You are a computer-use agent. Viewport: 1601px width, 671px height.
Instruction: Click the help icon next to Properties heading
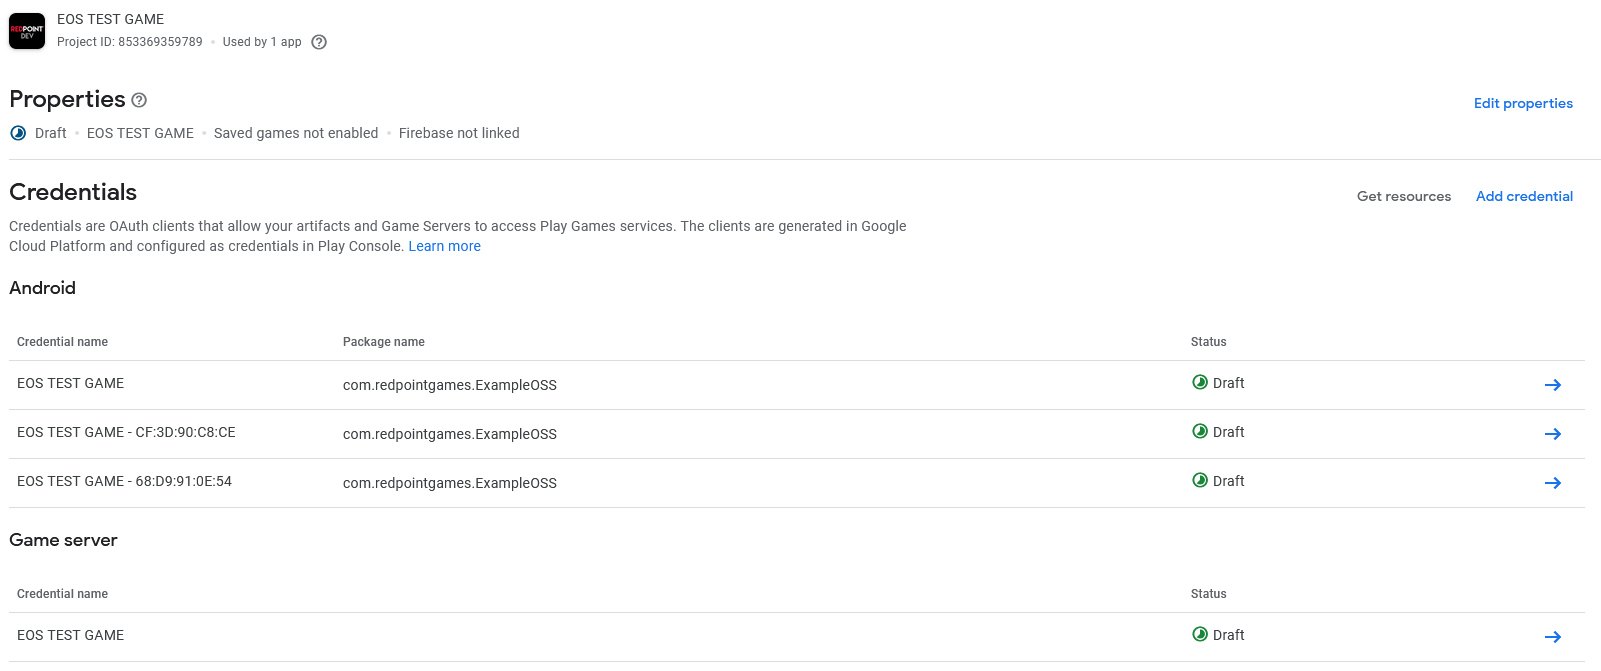tap(139, 100)
